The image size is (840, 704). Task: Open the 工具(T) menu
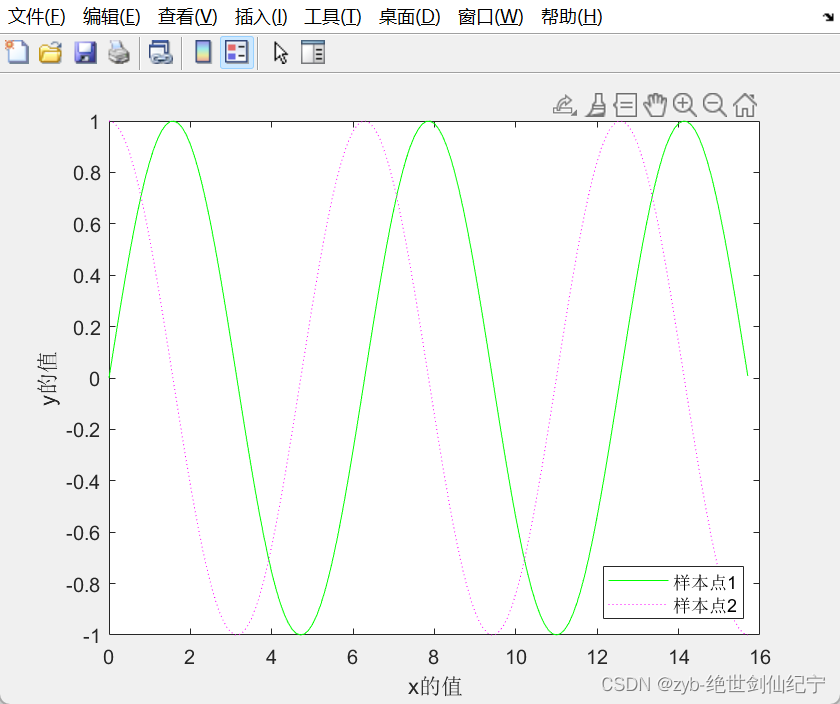coord(333,17)
